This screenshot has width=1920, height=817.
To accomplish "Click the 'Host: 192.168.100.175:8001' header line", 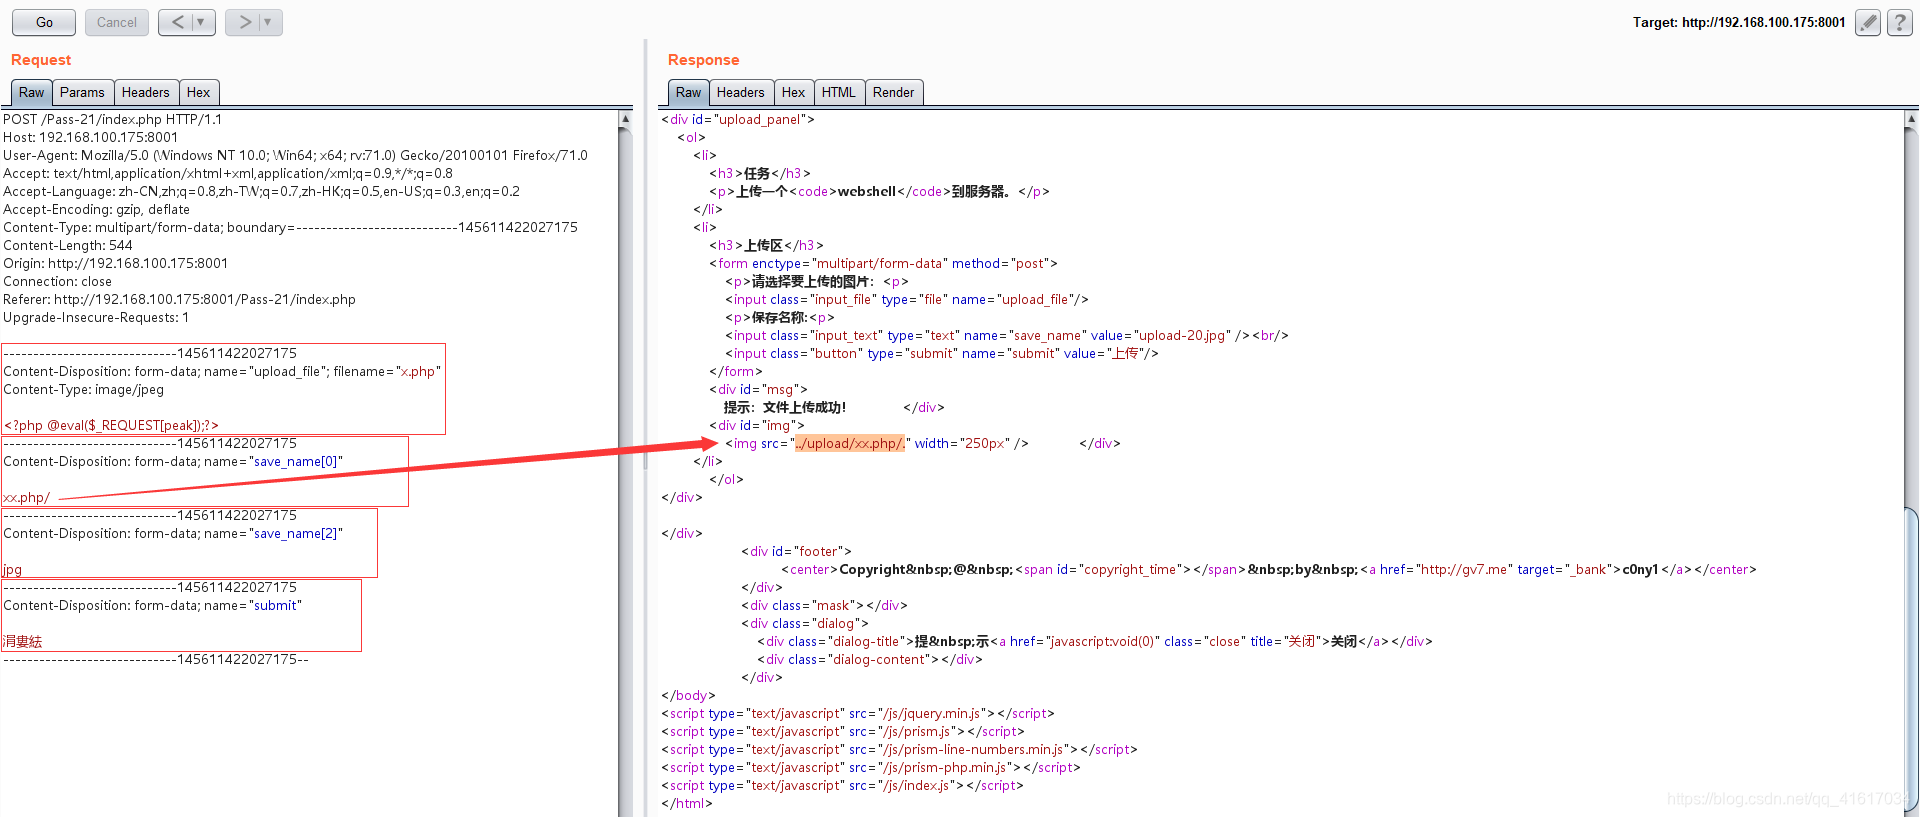I will pos(91,137).
